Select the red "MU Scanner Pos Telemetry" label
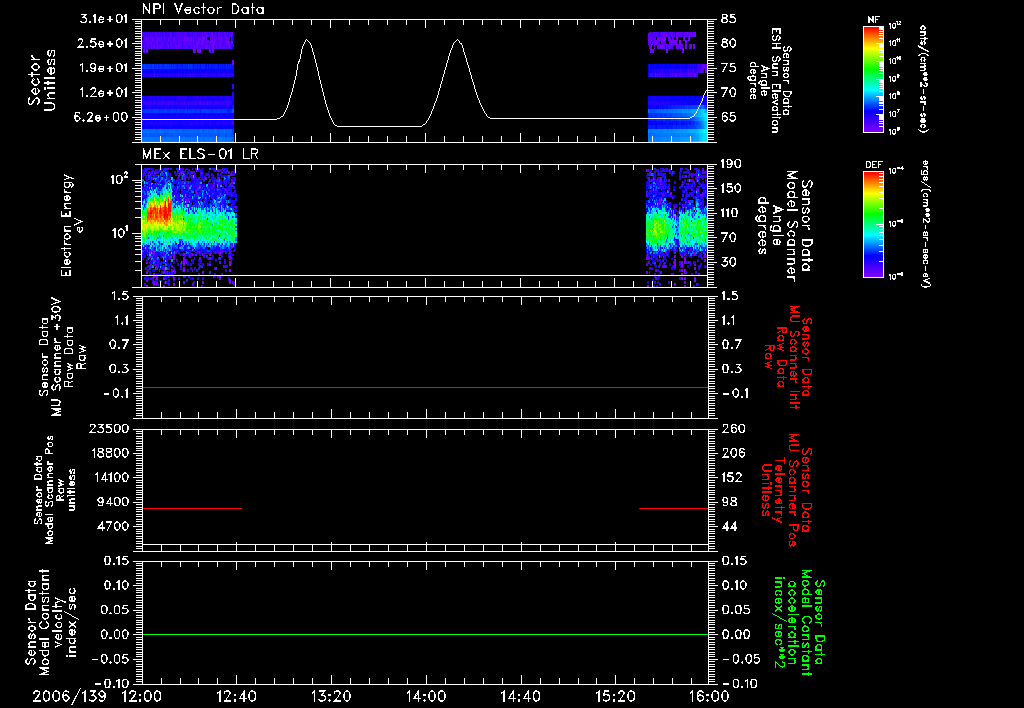1024x708 pixels. click(787, 490)
